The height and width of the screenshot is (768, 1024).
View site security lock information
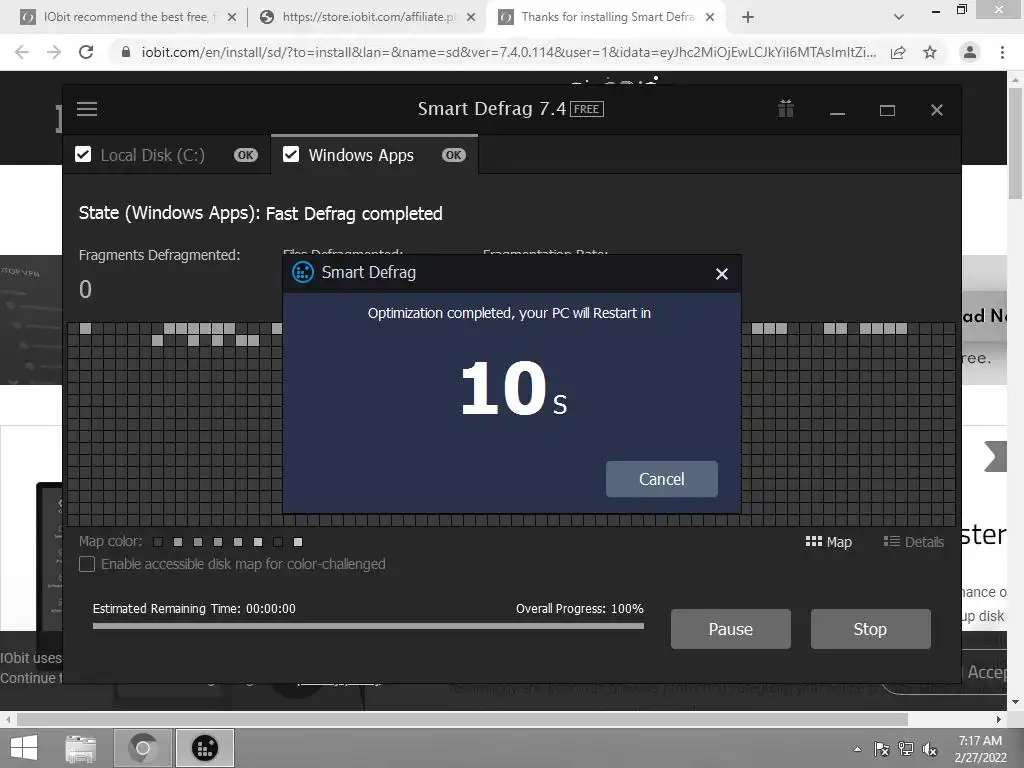point(126,52)
